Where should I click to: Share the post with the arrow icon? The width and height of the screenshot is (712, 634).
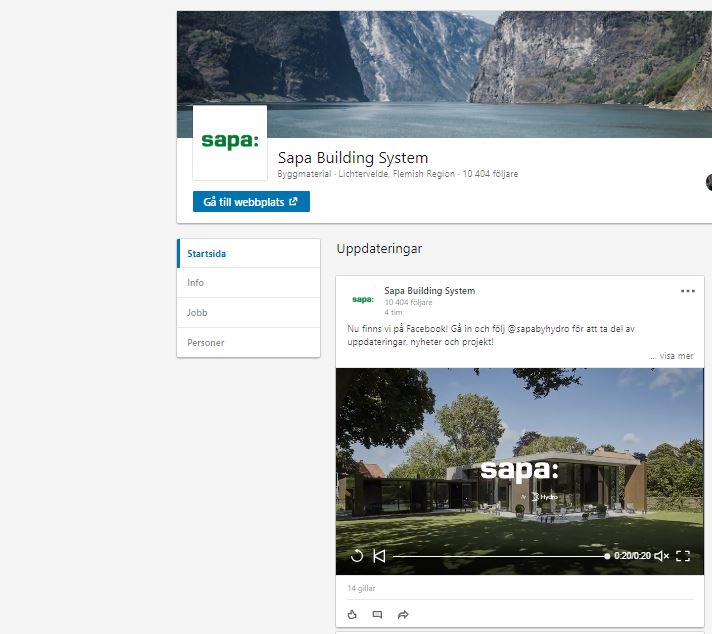click(x=403, y=614)
